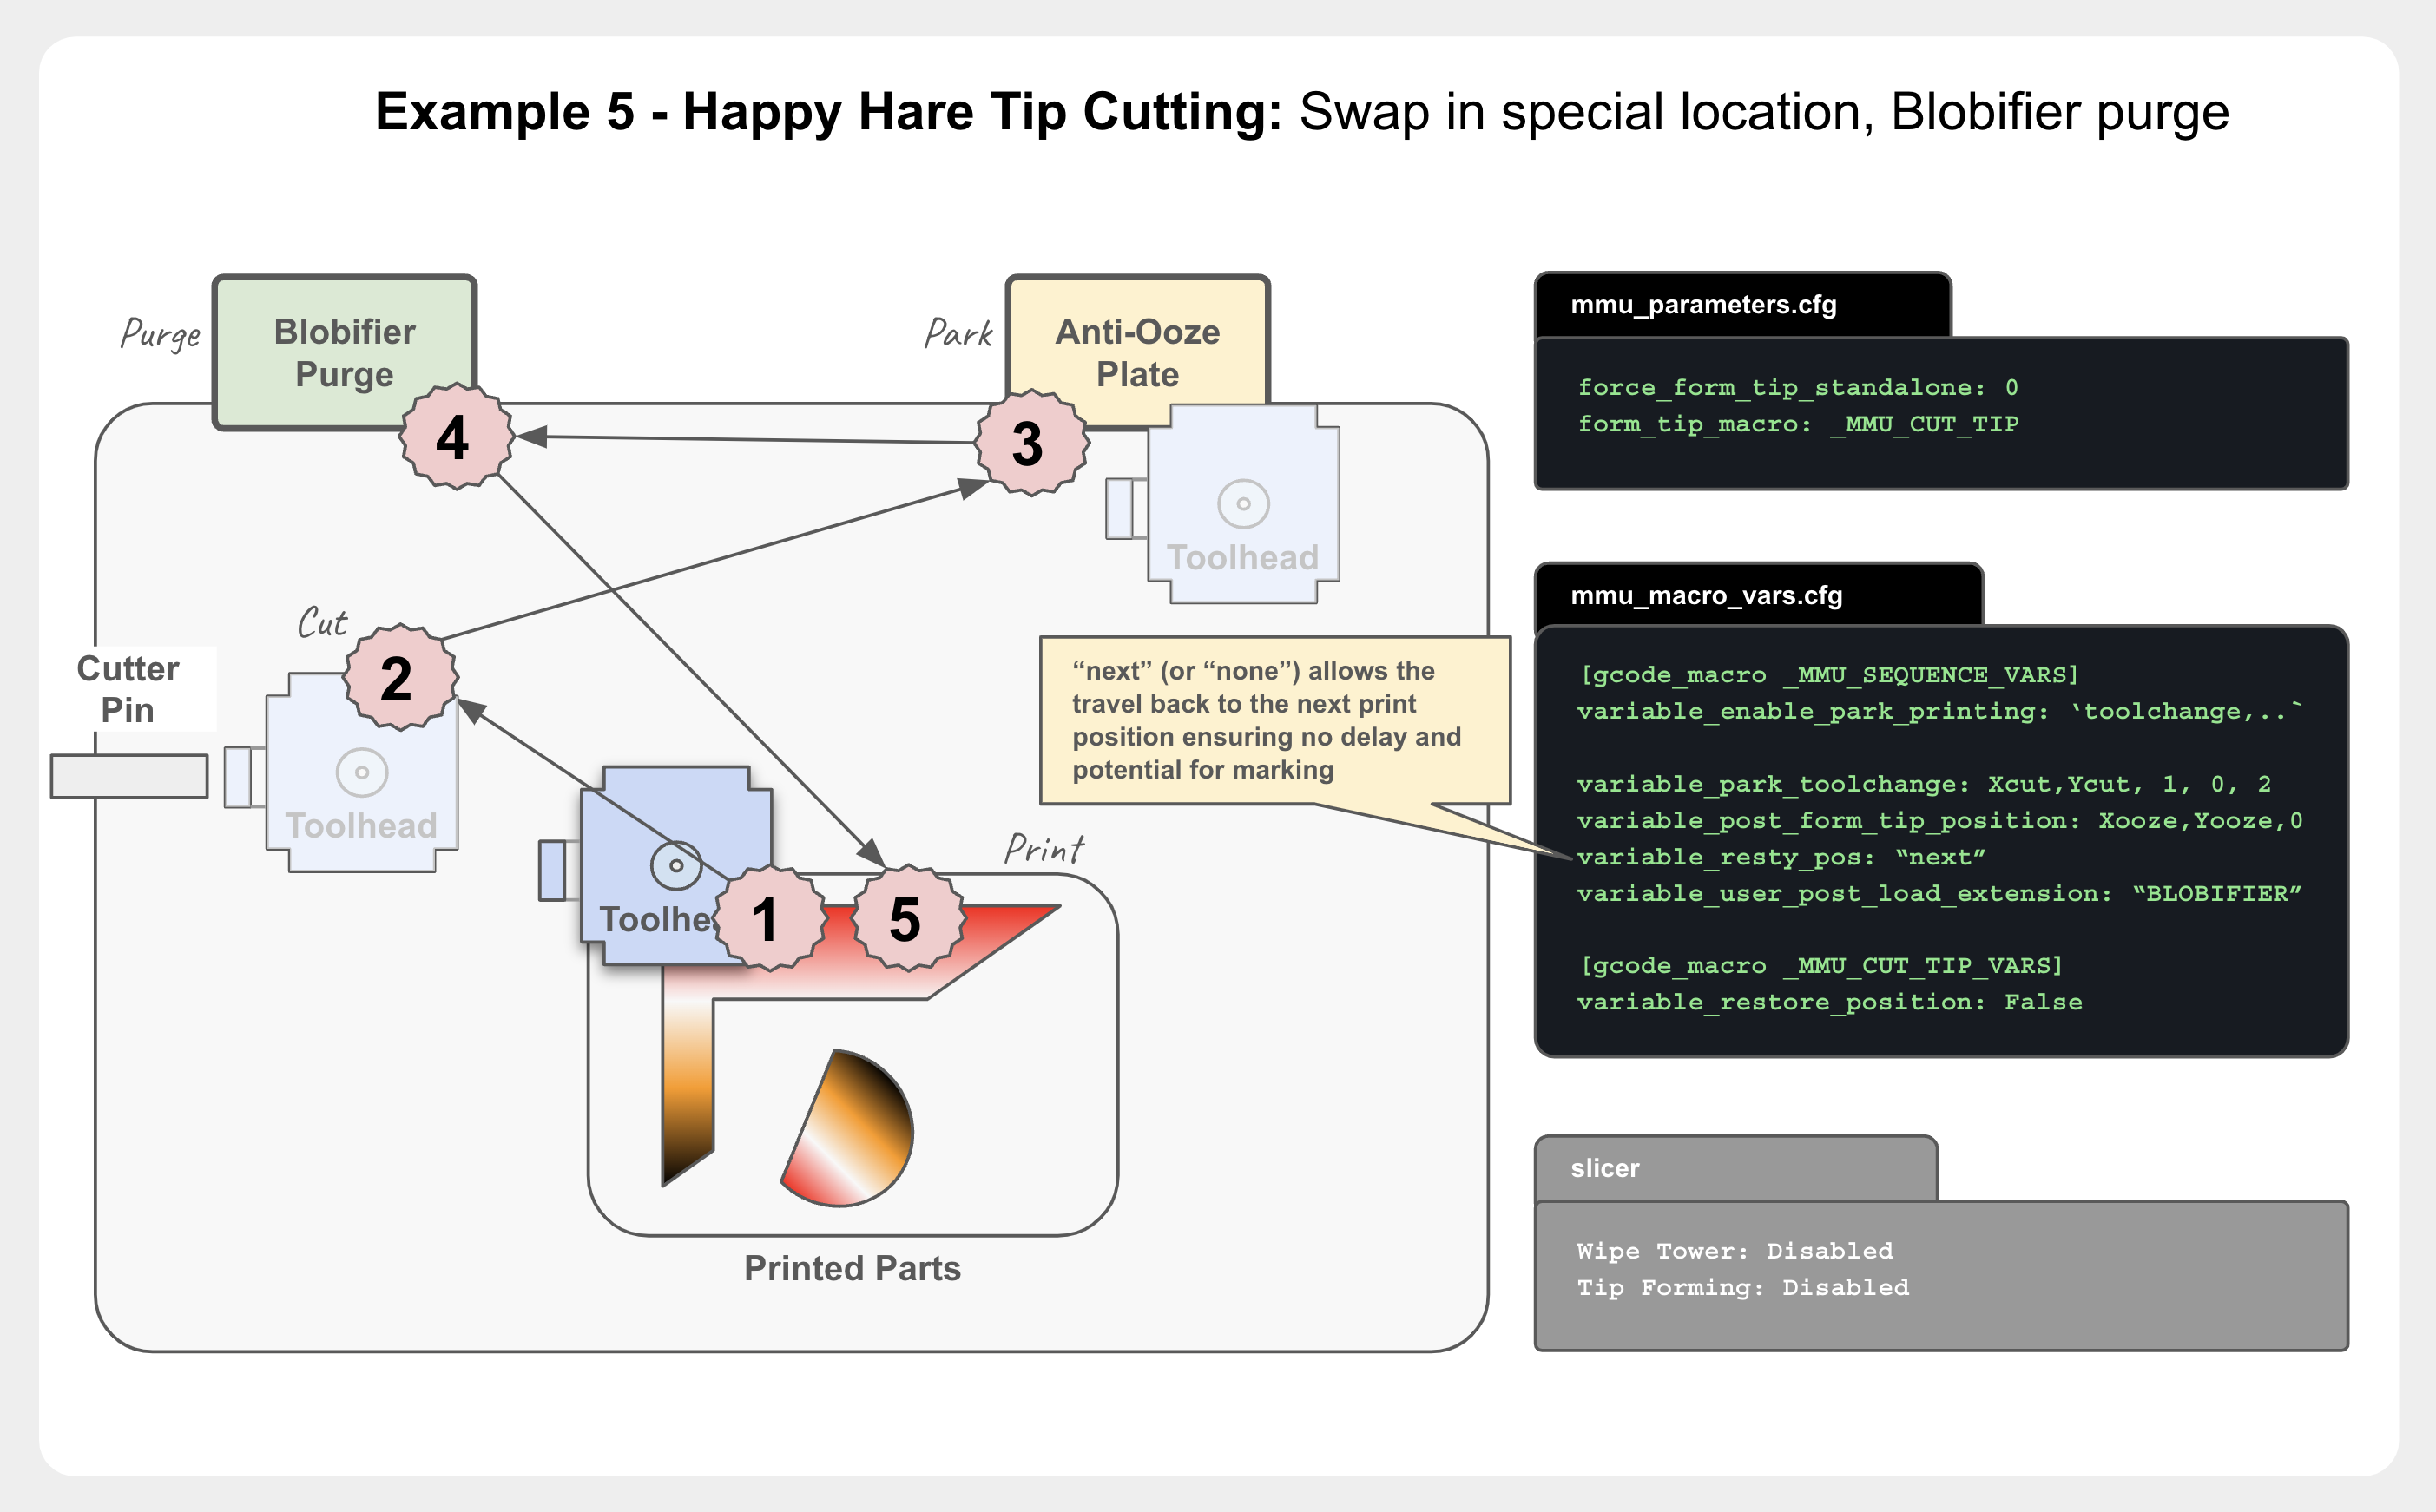Click the handwritten "Park" label
Viewport: 2436px width, 1512px height.
pyautogui.click(x=958, y=333)
